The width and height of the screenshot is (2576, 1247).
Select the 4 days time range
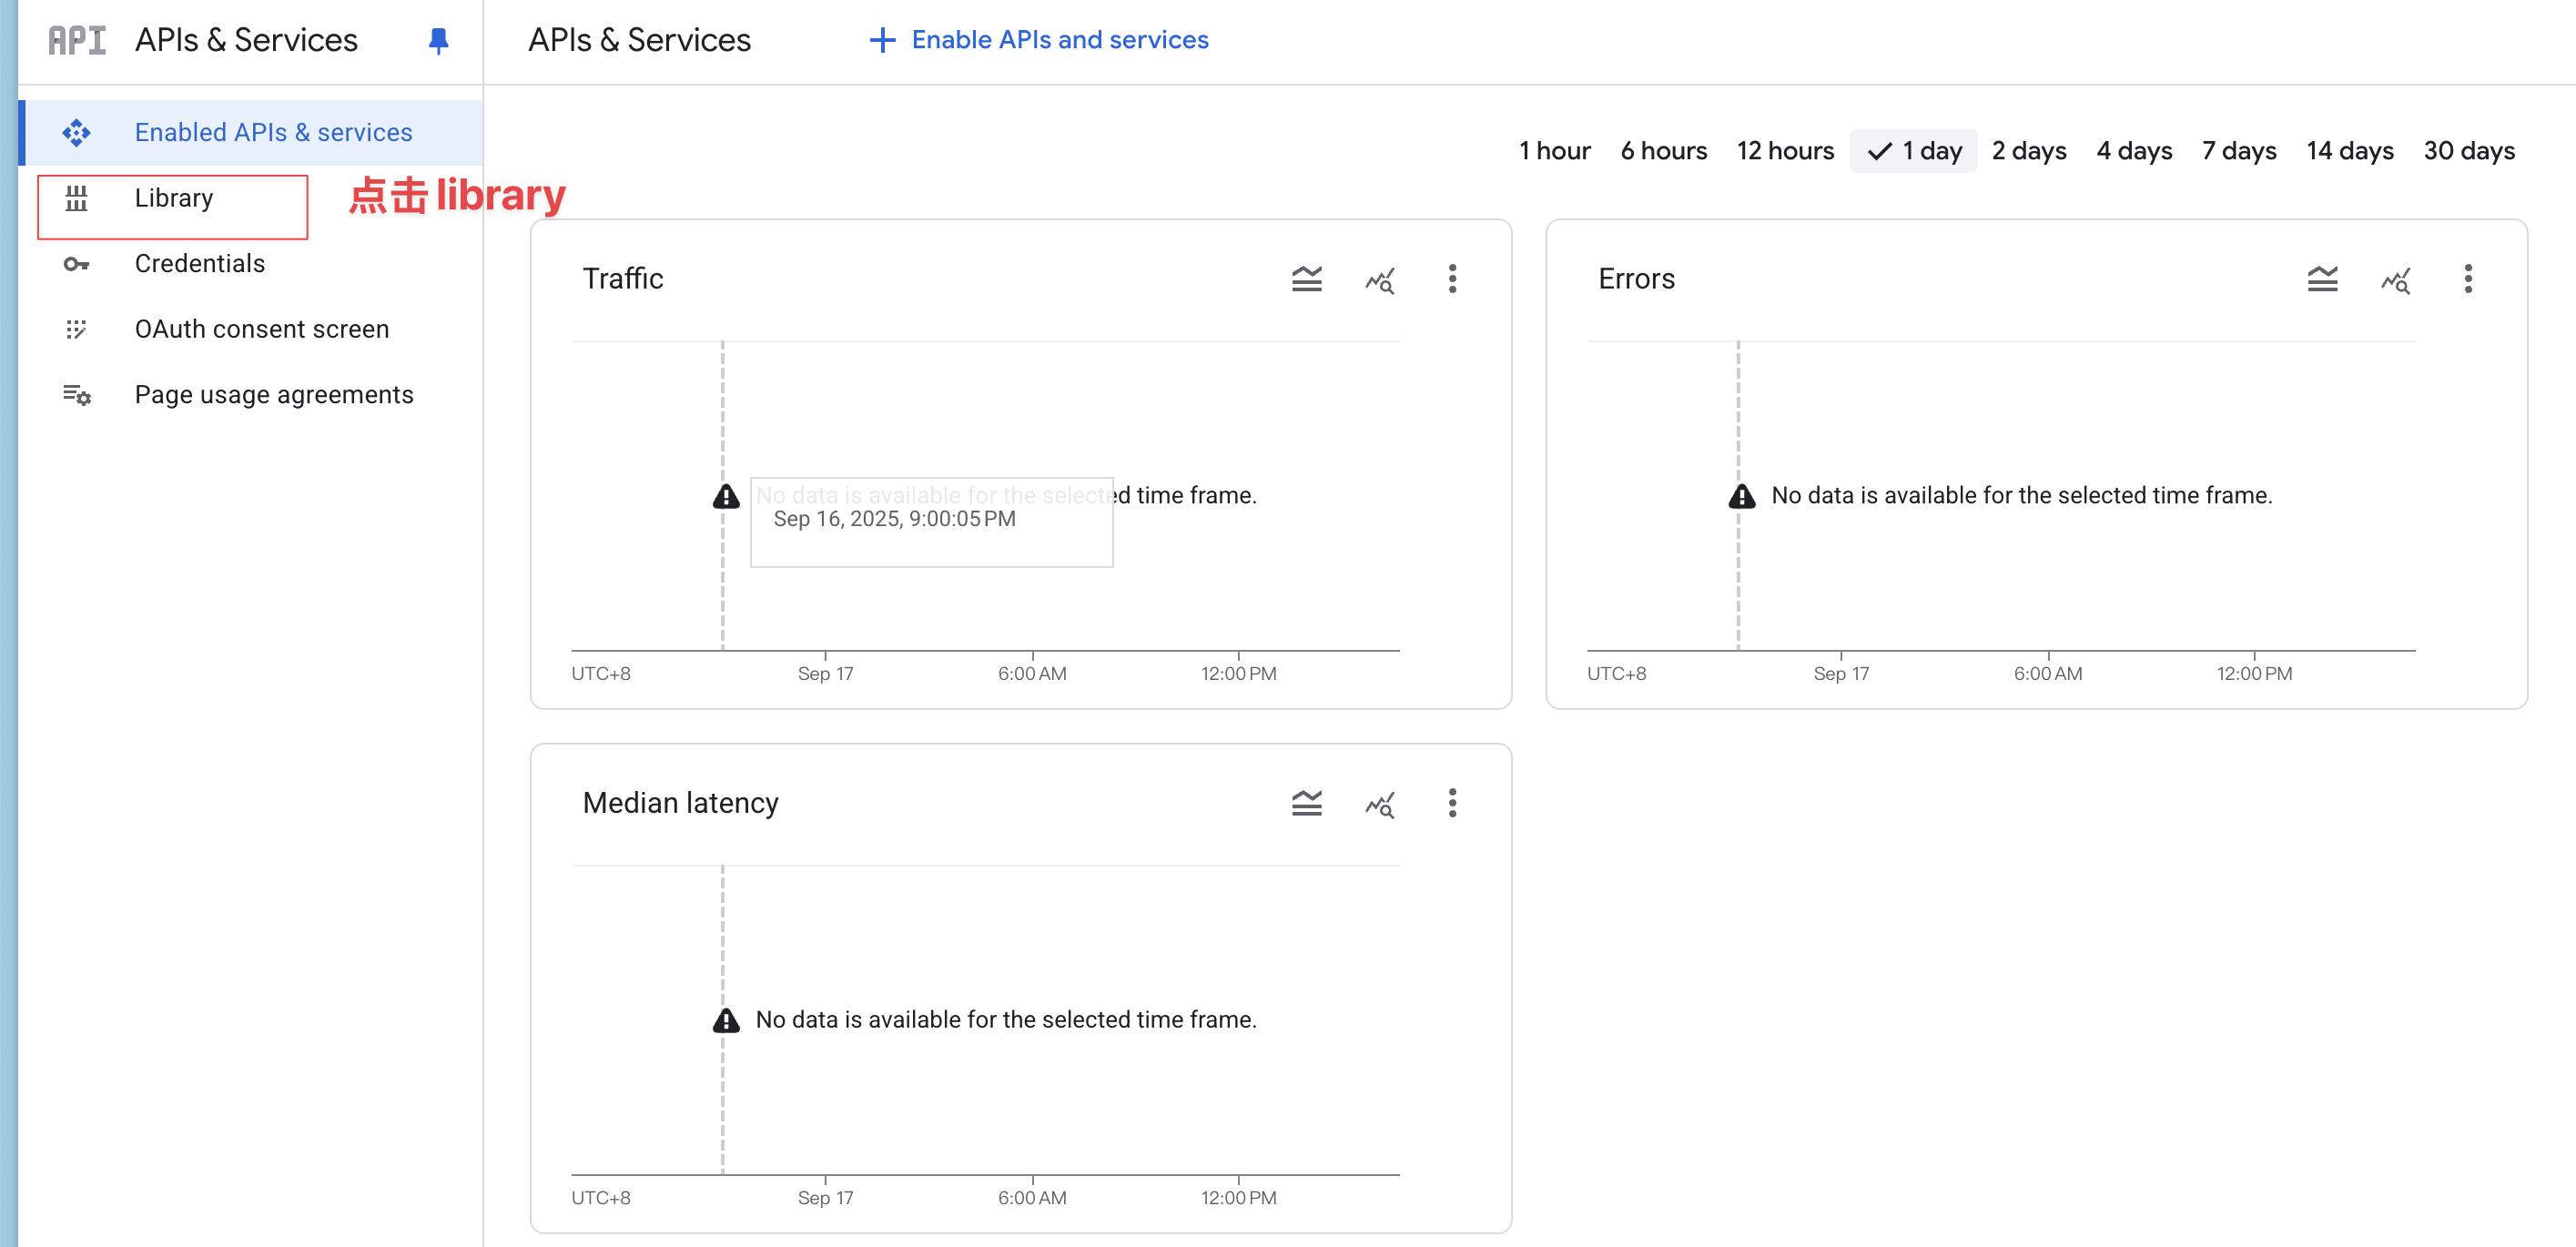point(2134,151)
